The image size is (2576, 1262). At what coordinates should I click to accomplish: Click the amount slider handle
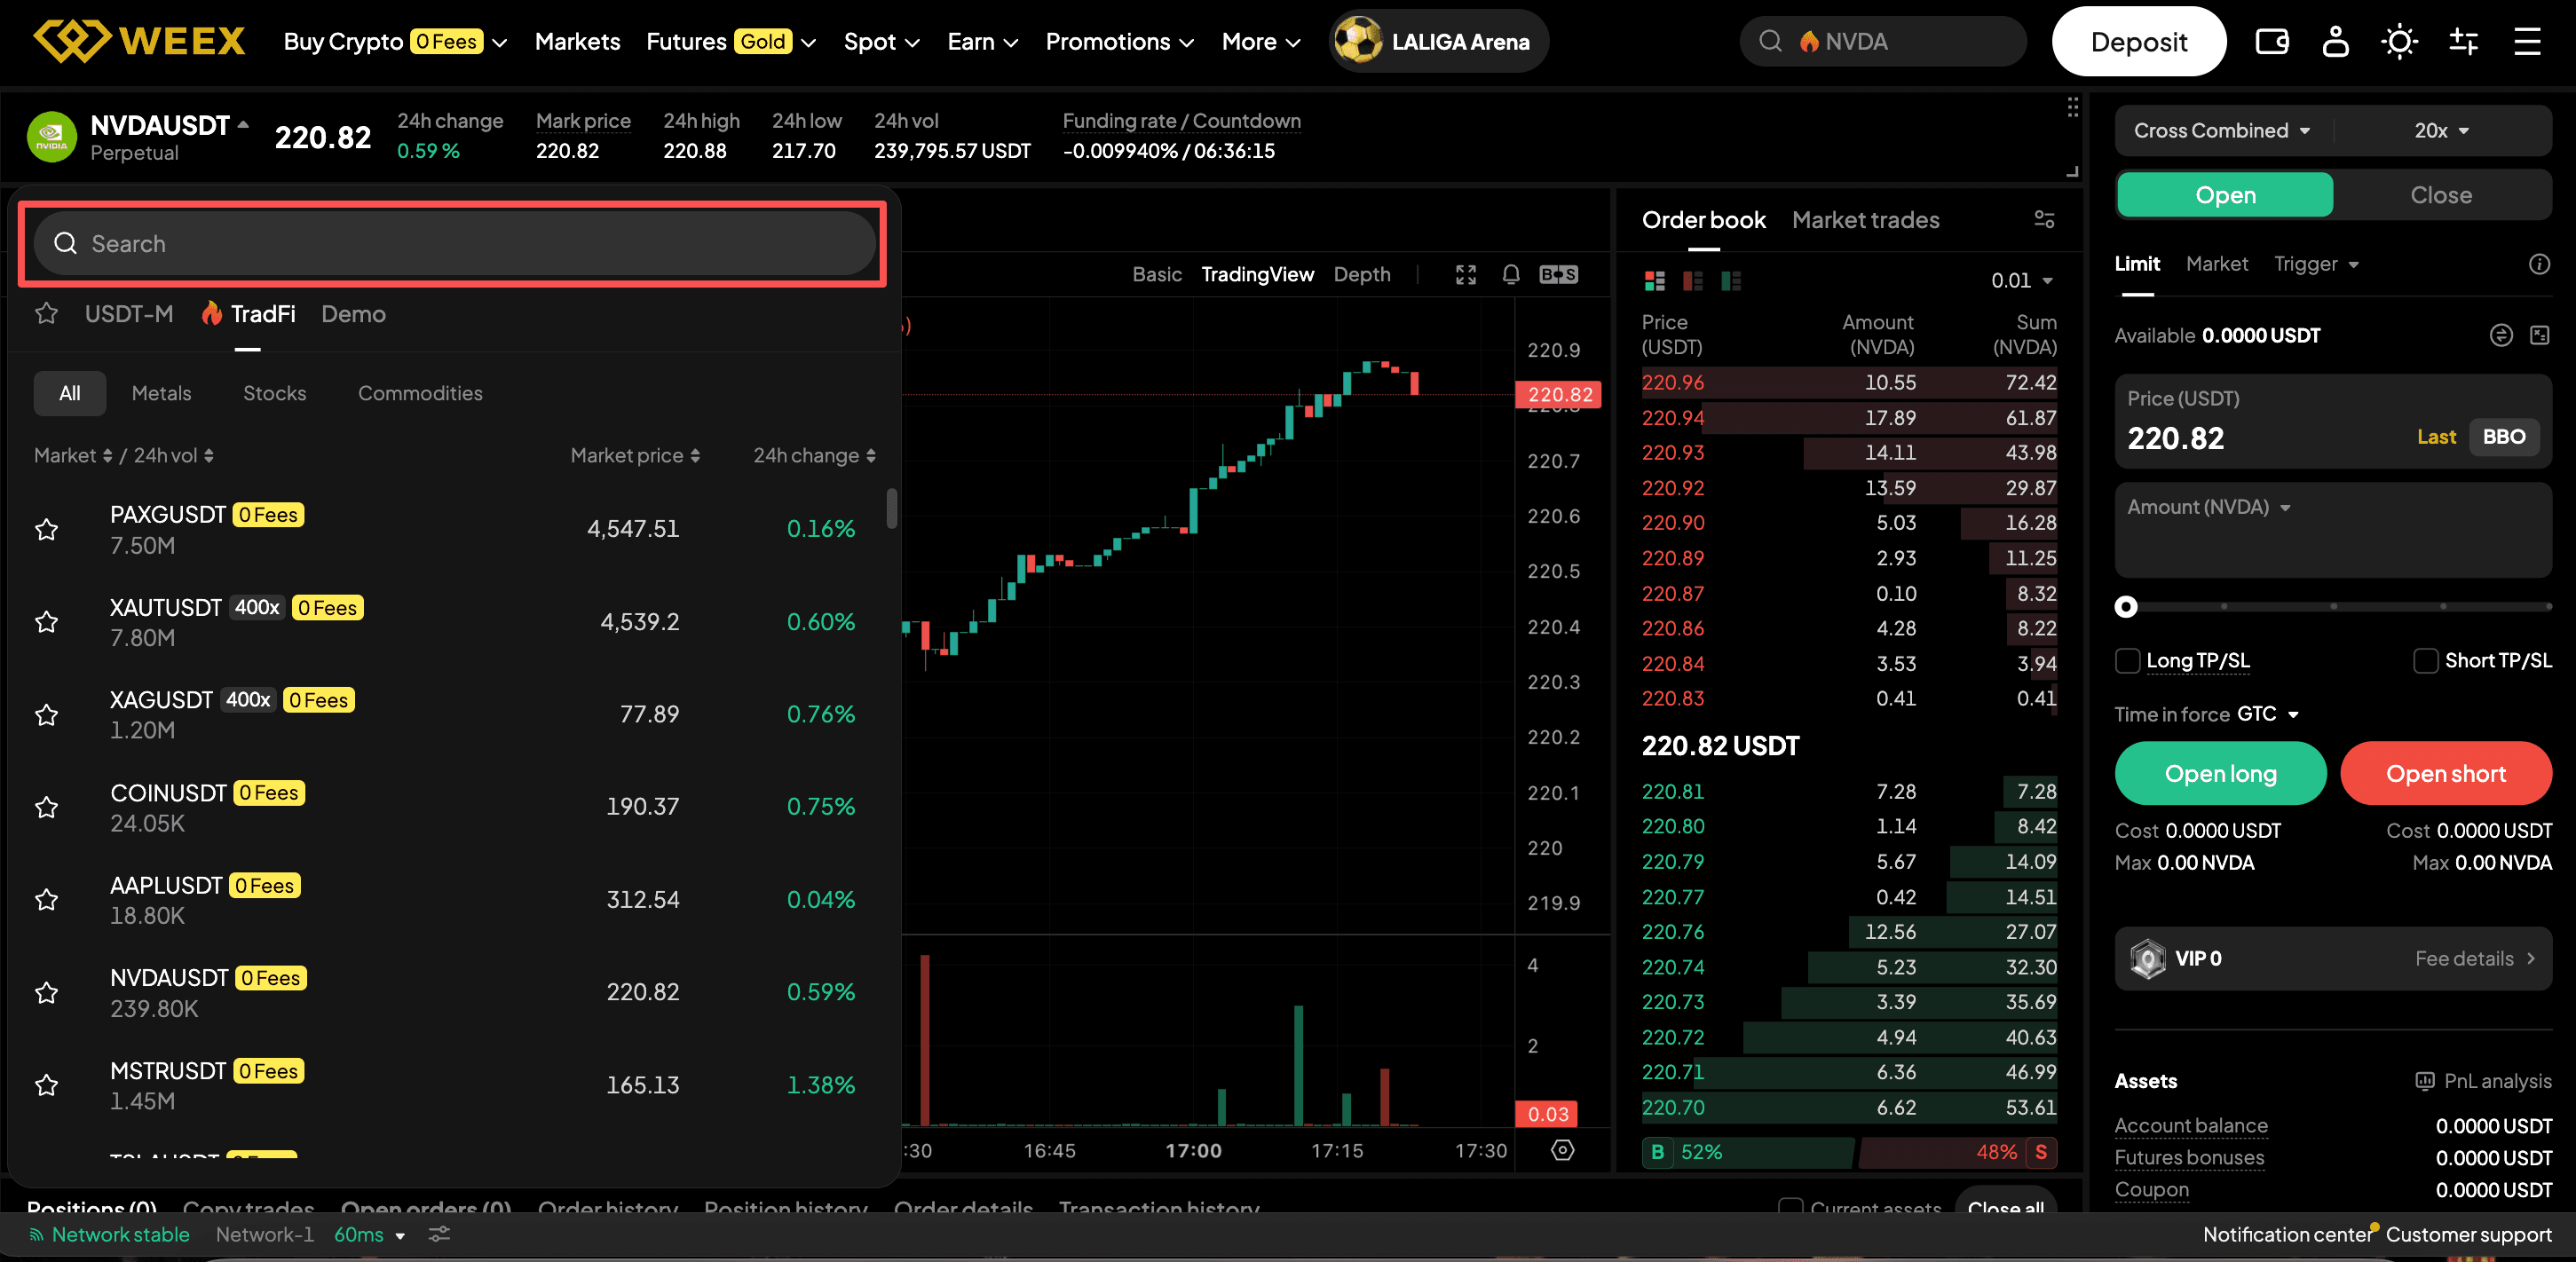2126,607
